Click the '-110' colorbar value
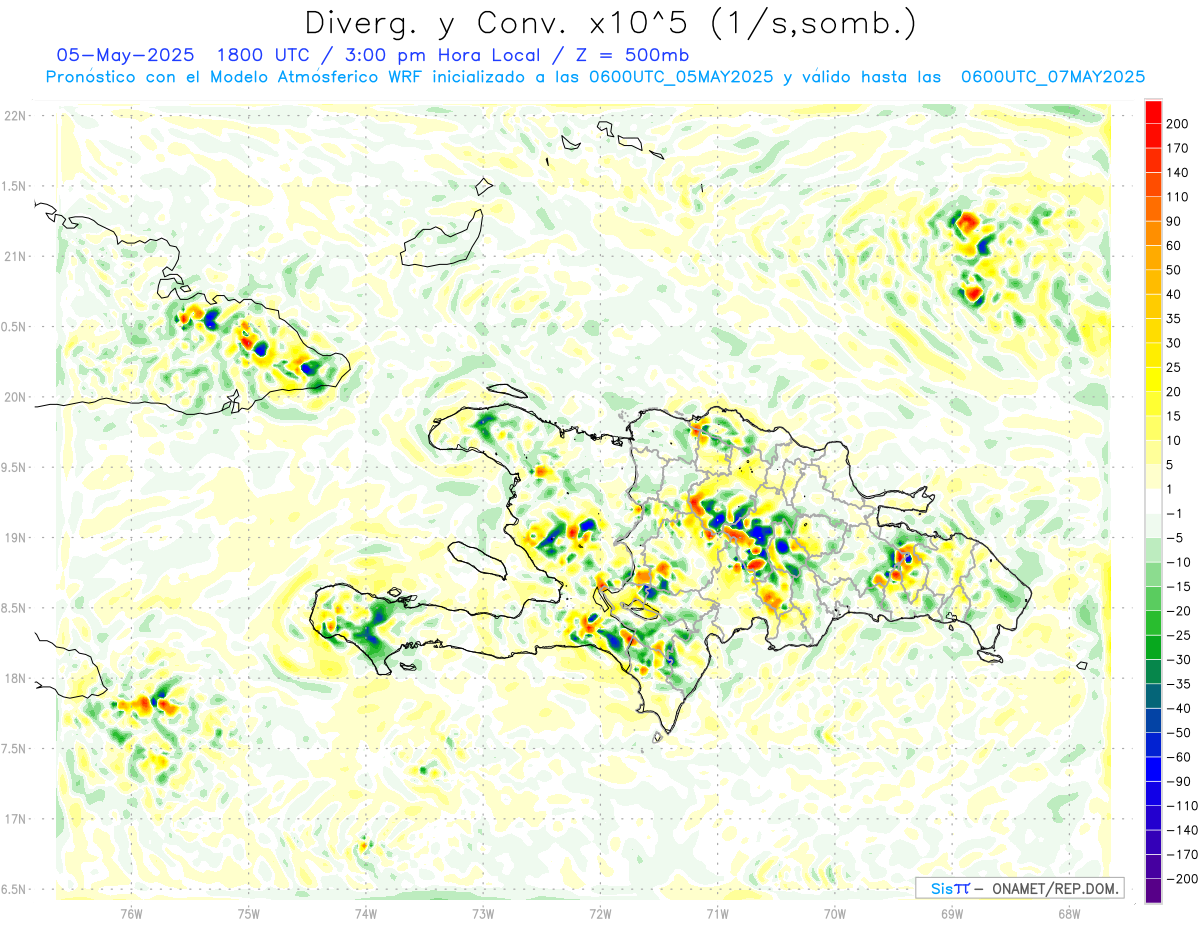1200x927 pixels. coord(1183,806)
